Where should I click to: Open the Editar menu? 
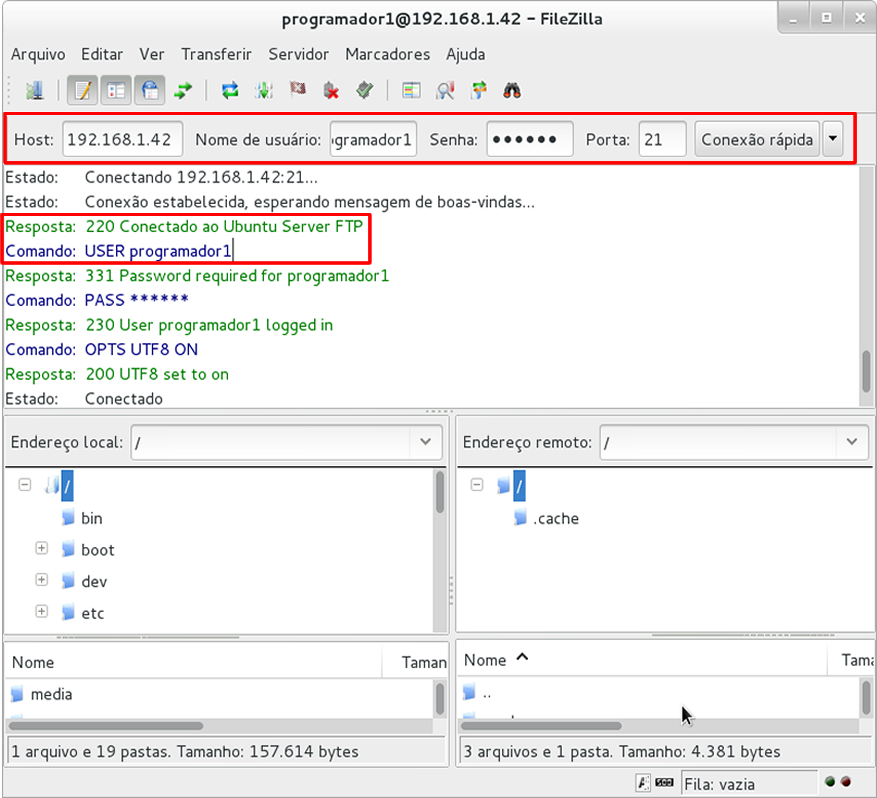(102, 54)
